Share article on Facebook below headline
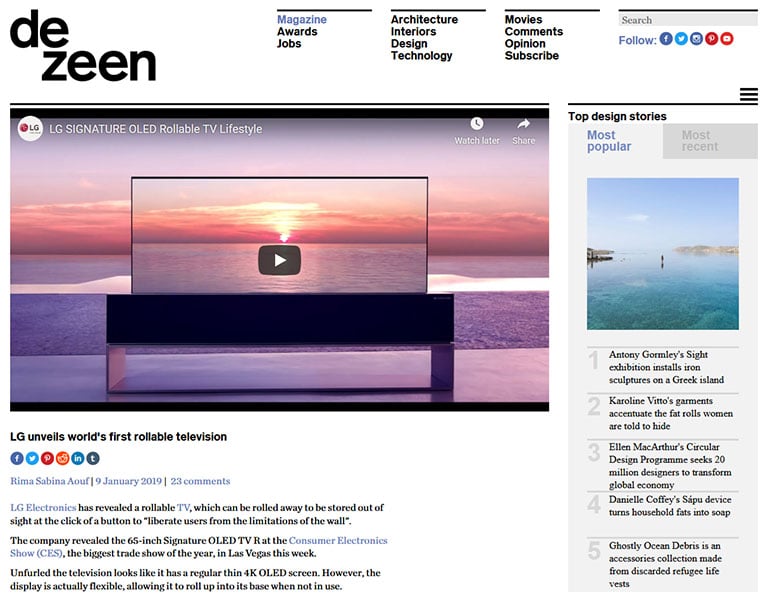 [x=17, y=458]
